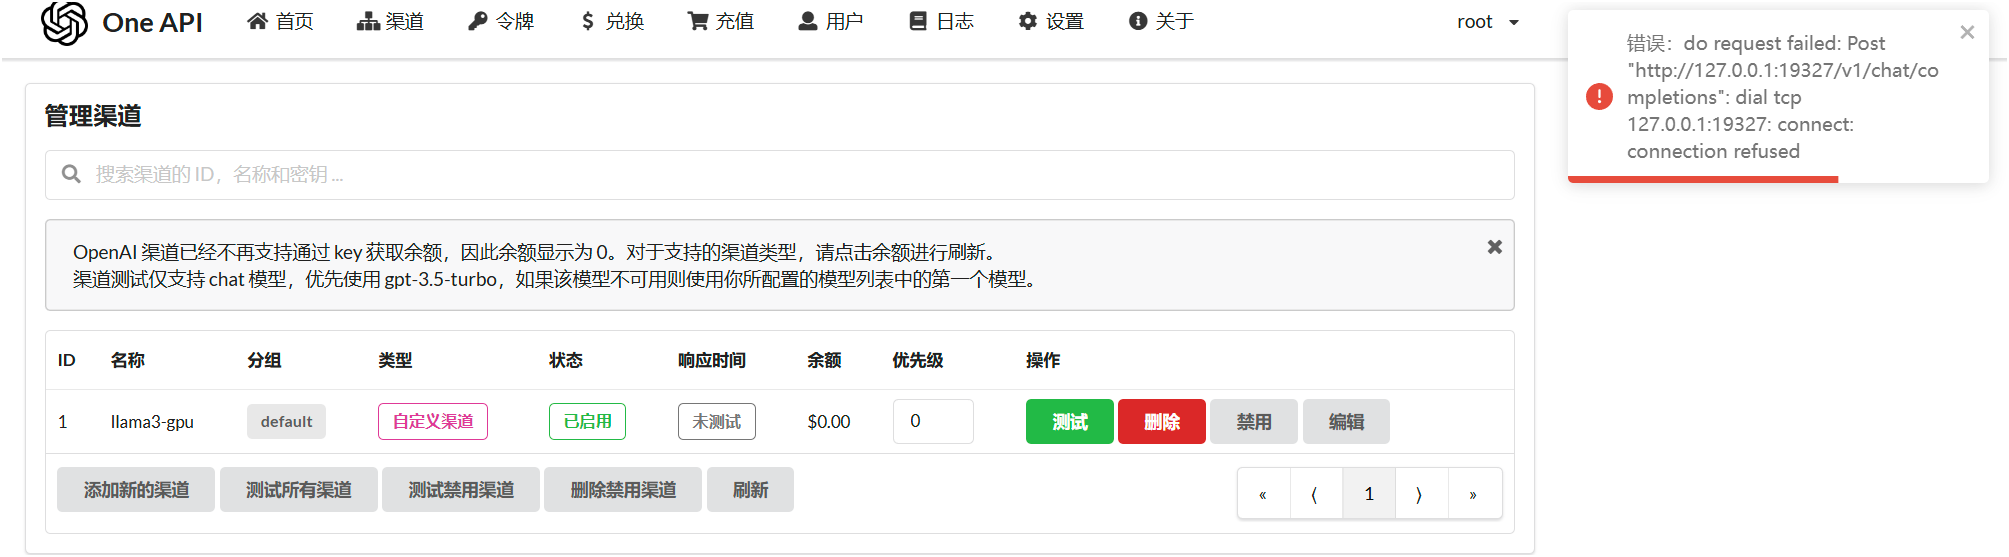Click the key icon for 令牌

(477, 22)
